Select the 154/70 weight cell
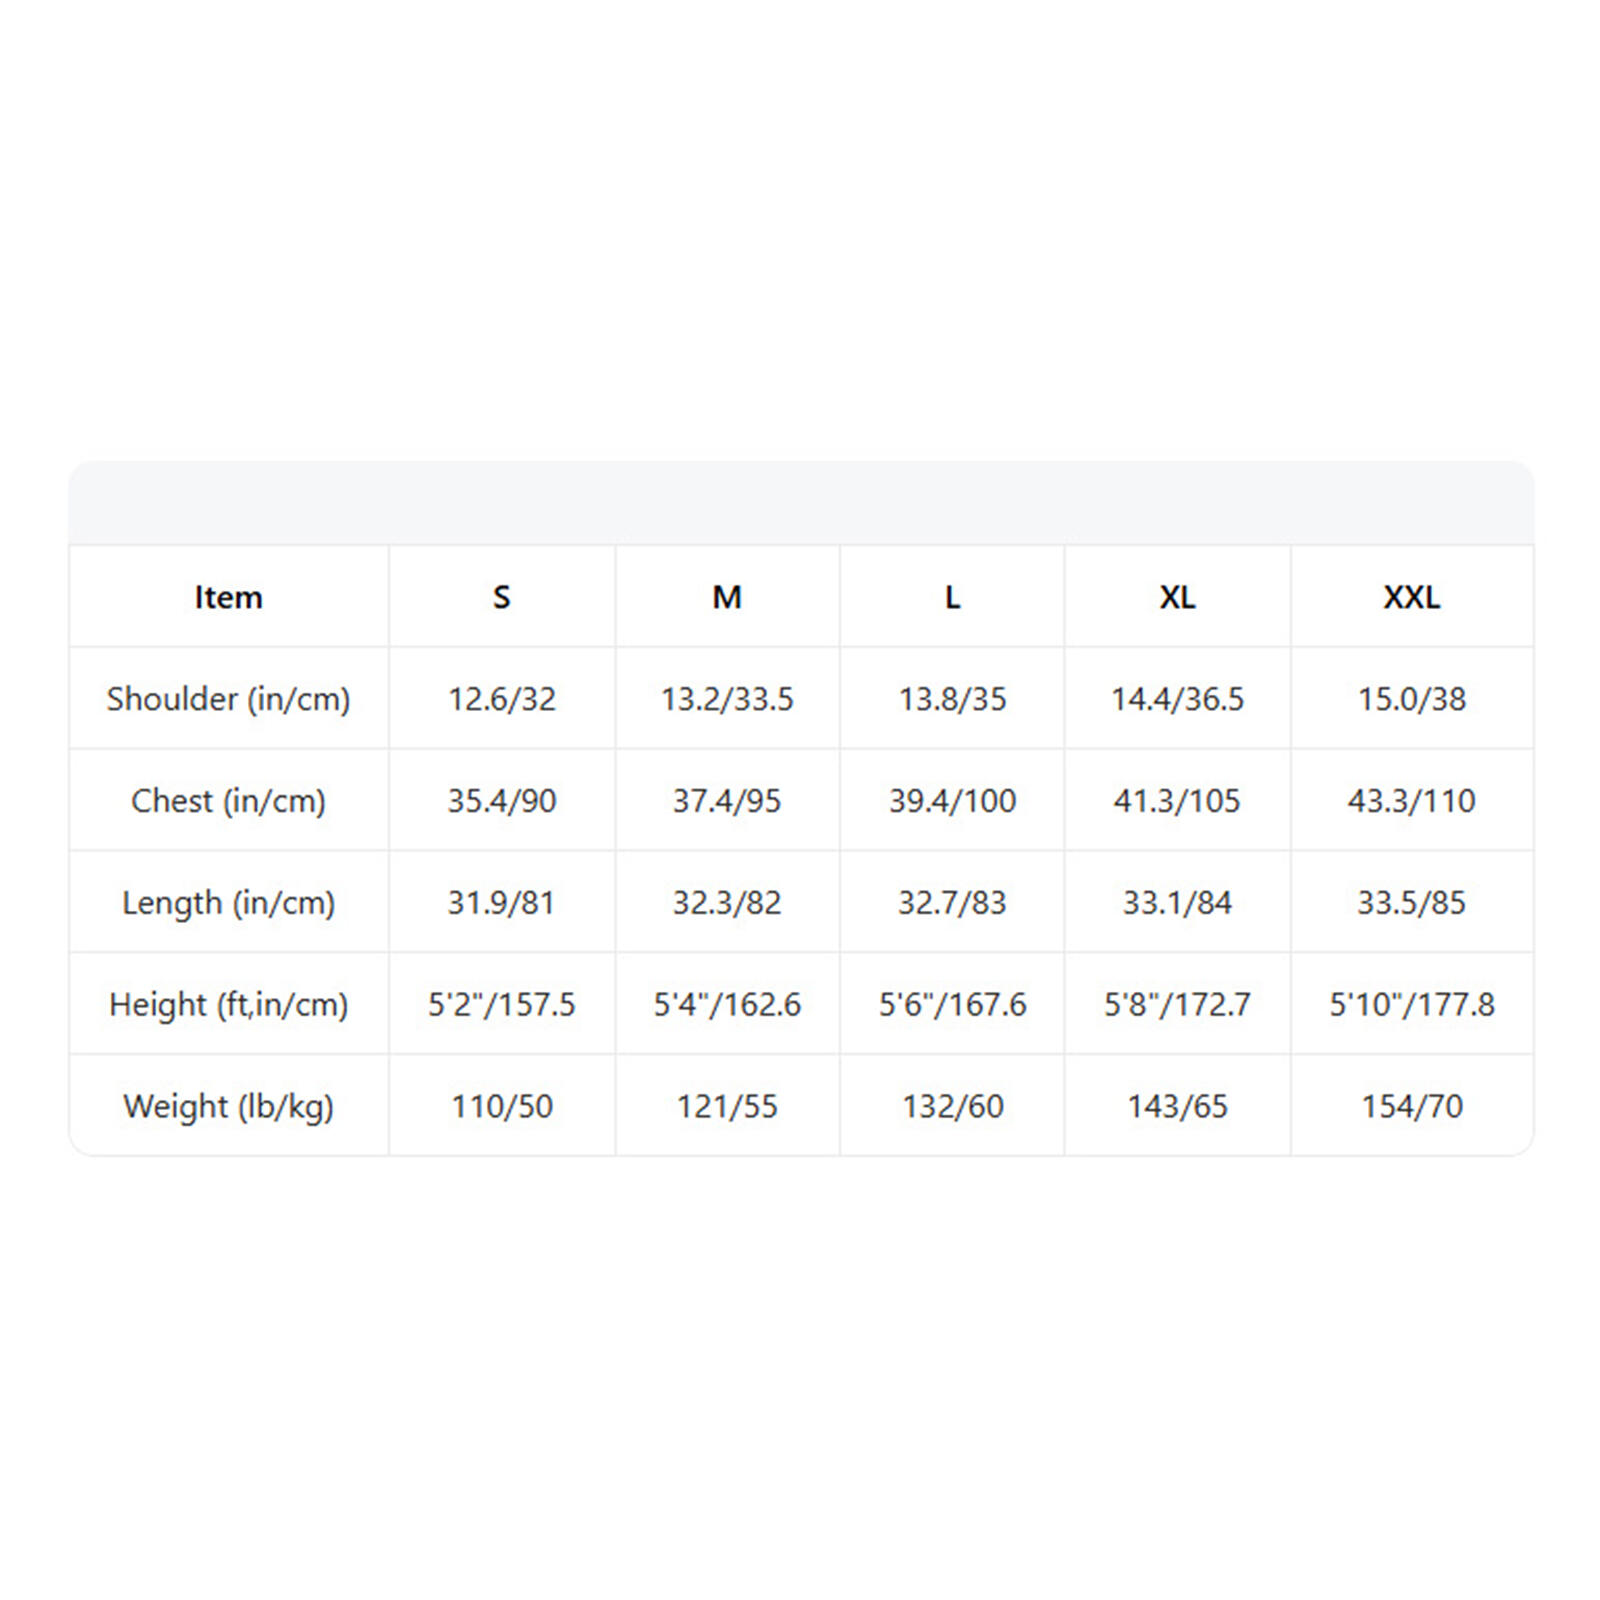1600x1600 pixels. click(x=1411, y=1107)
